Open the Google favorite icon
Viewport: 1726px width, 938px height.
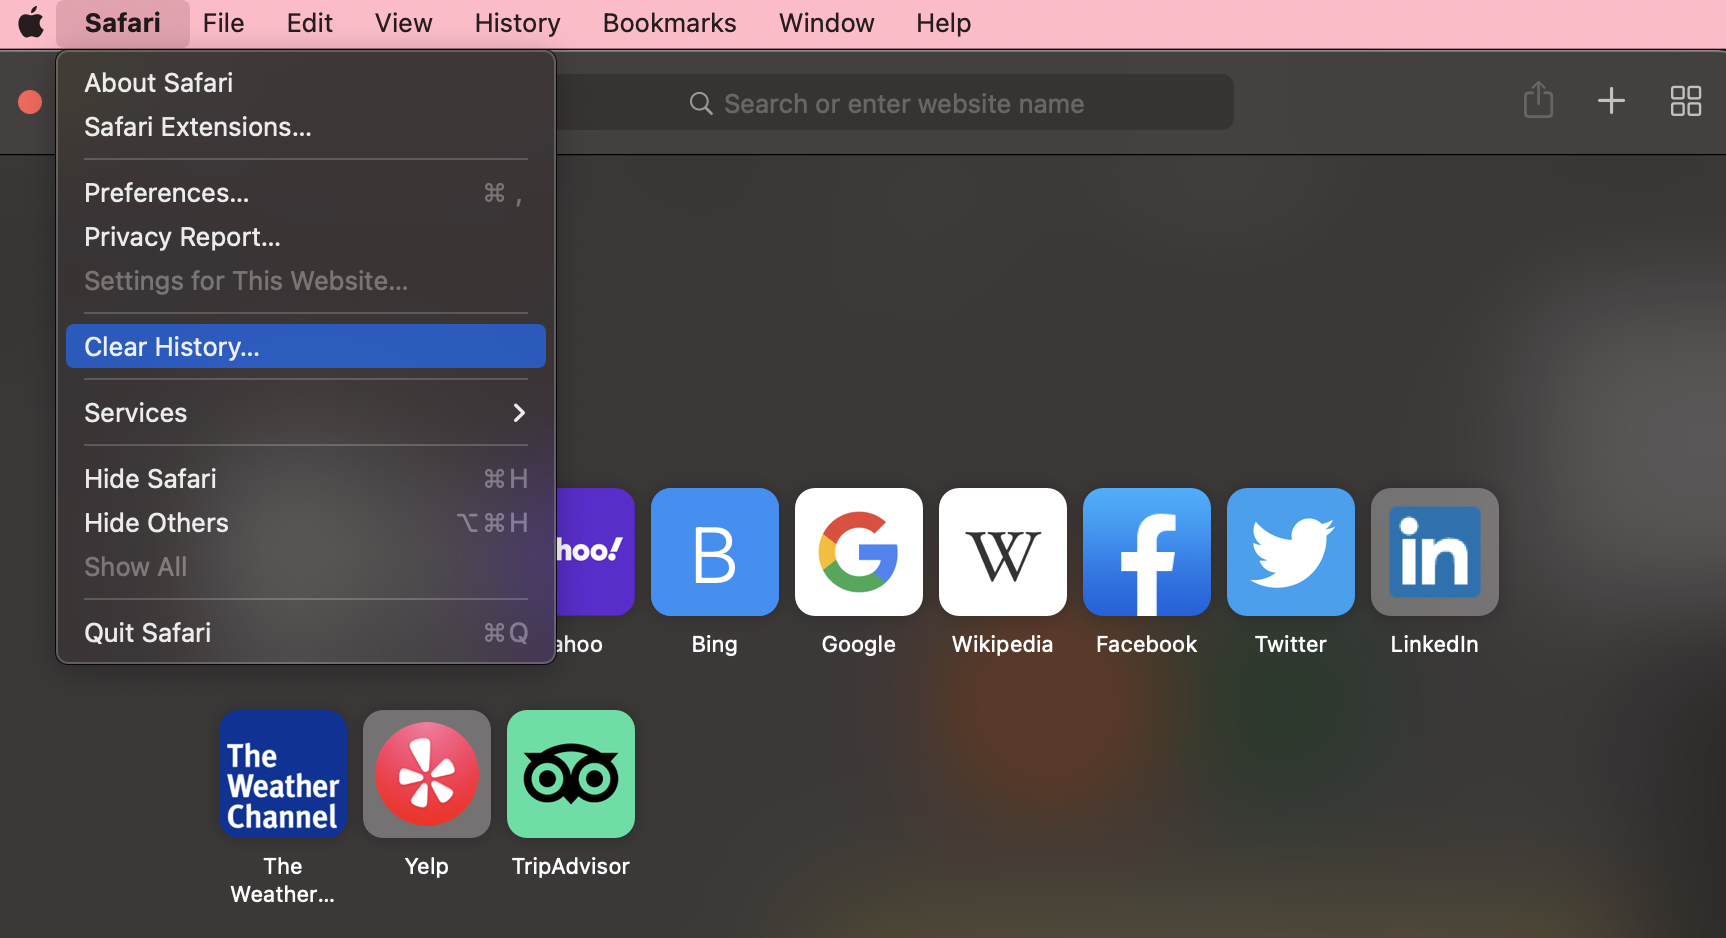859,552
